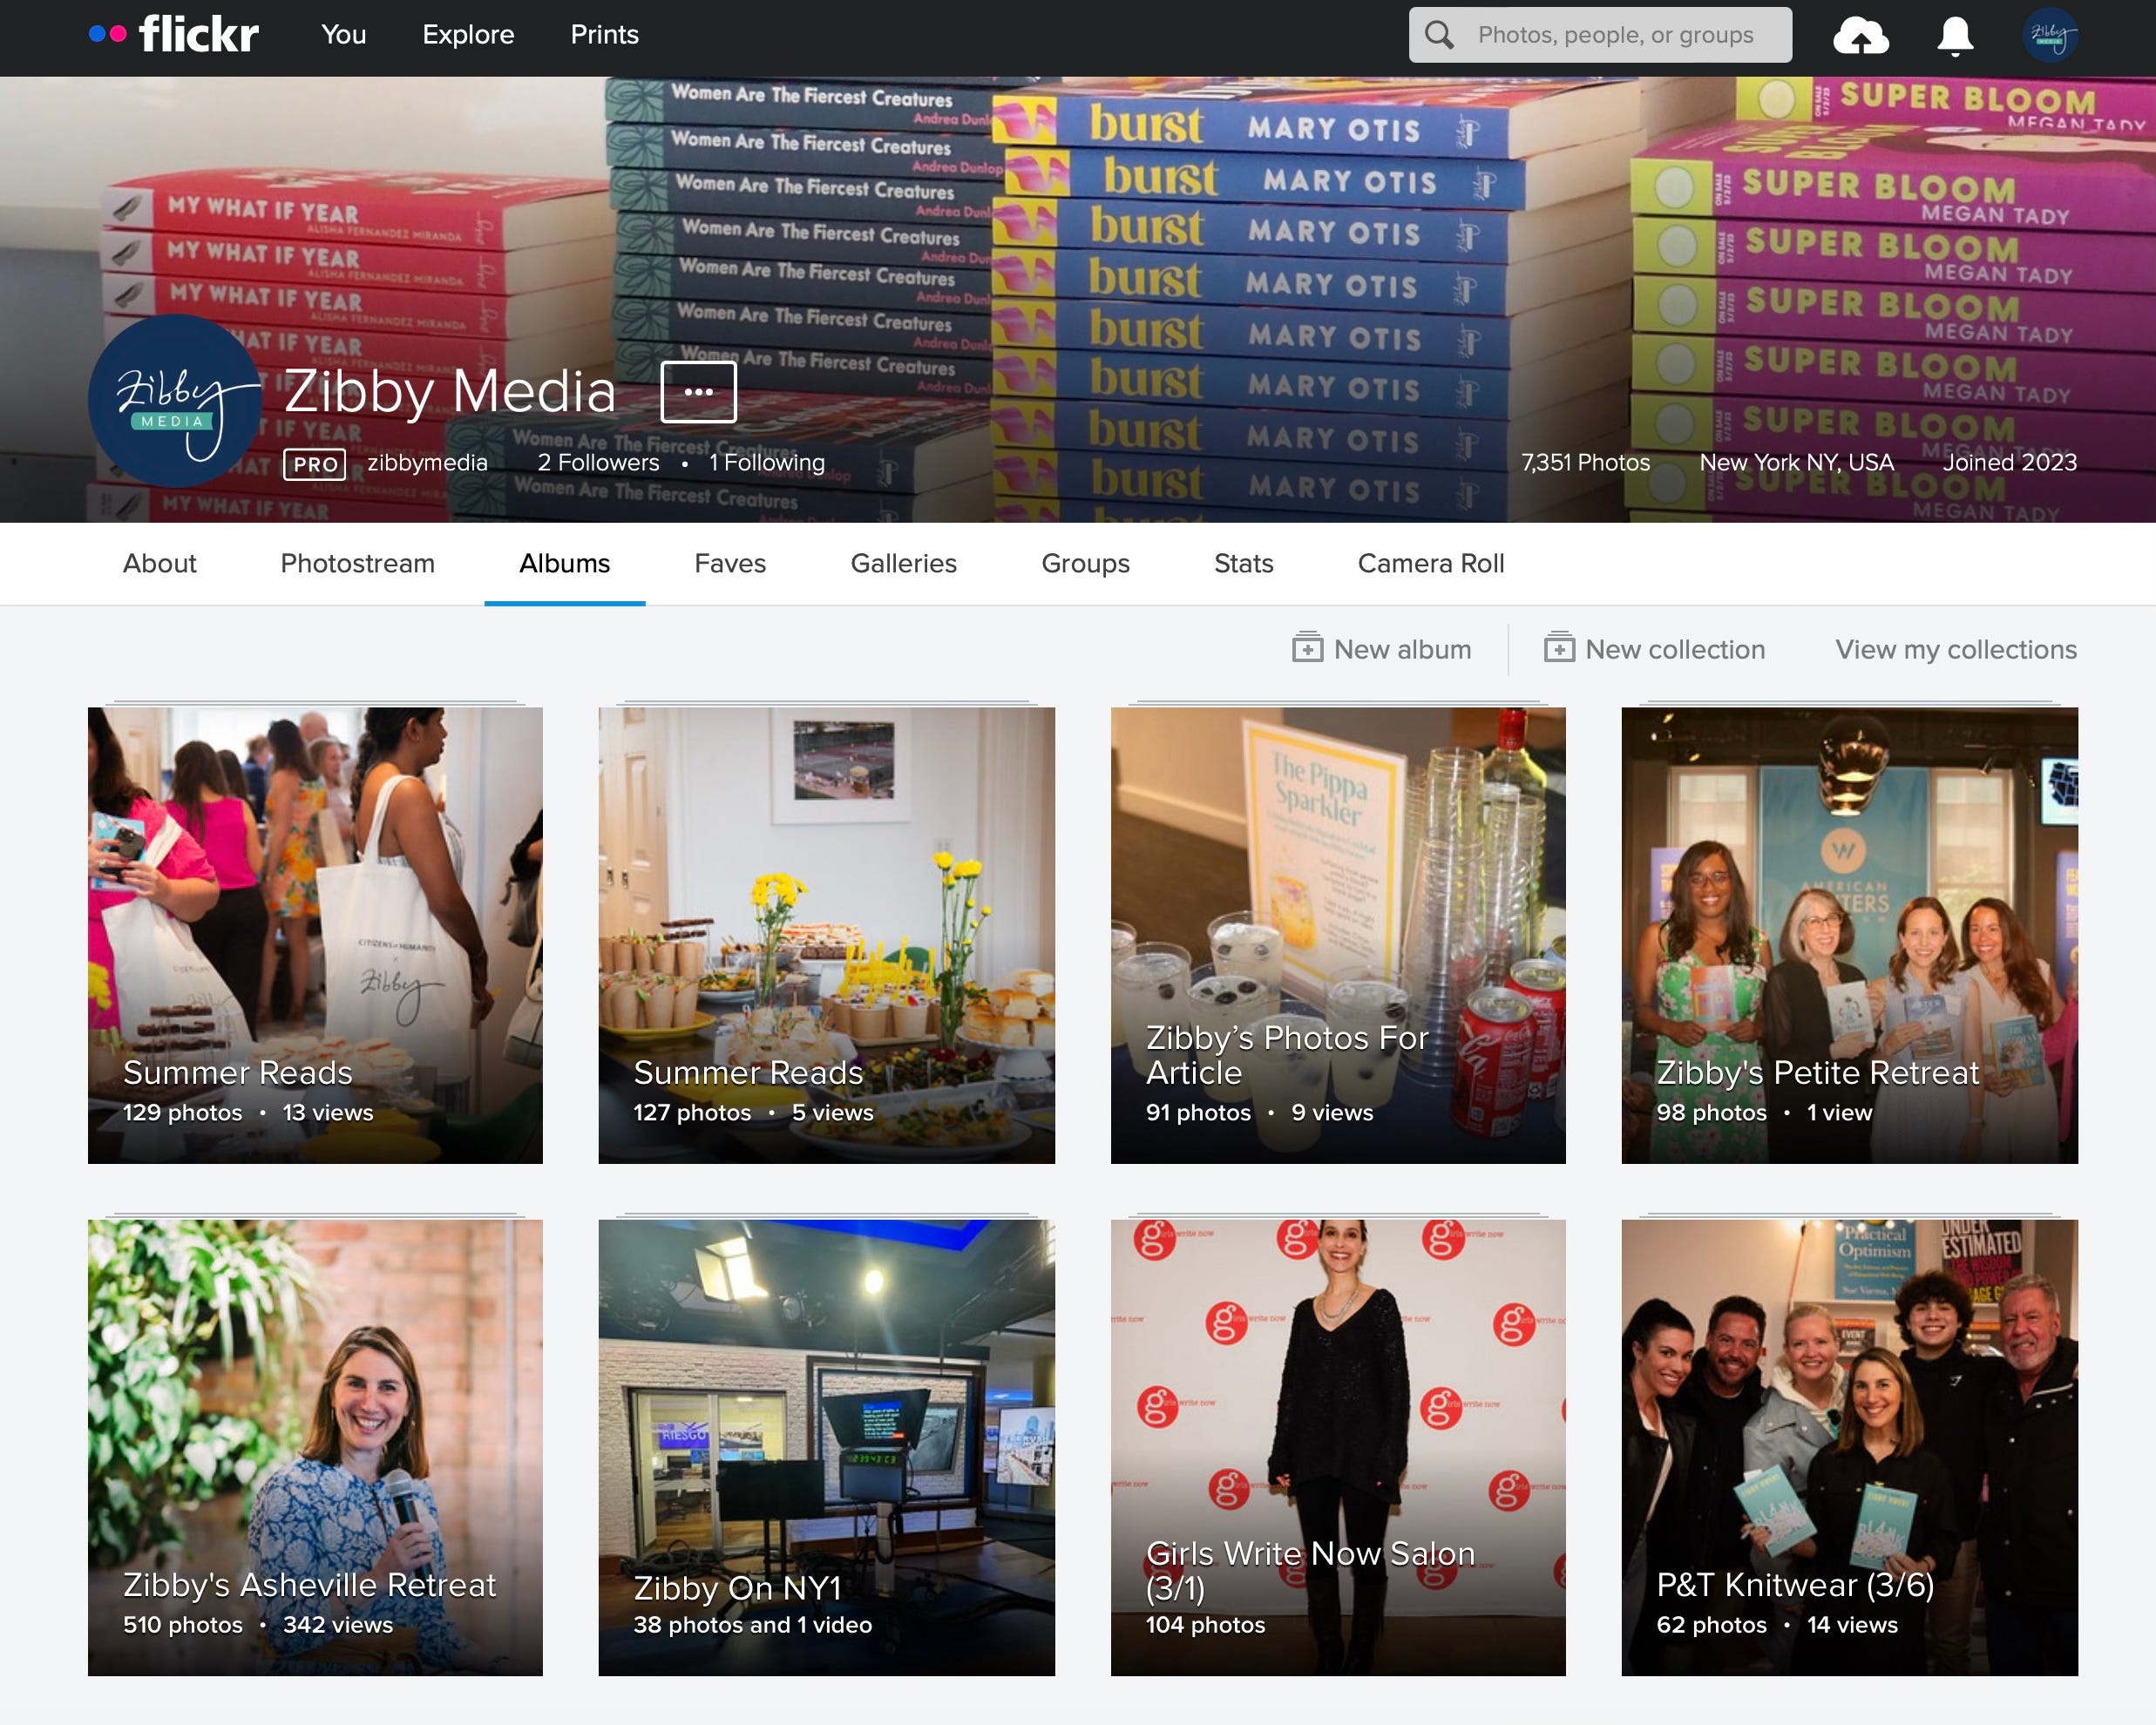Image resolution: width=2156 pixels, height=1725 pixels.
Task: Click the PRO badge
Action: [315, 464]
